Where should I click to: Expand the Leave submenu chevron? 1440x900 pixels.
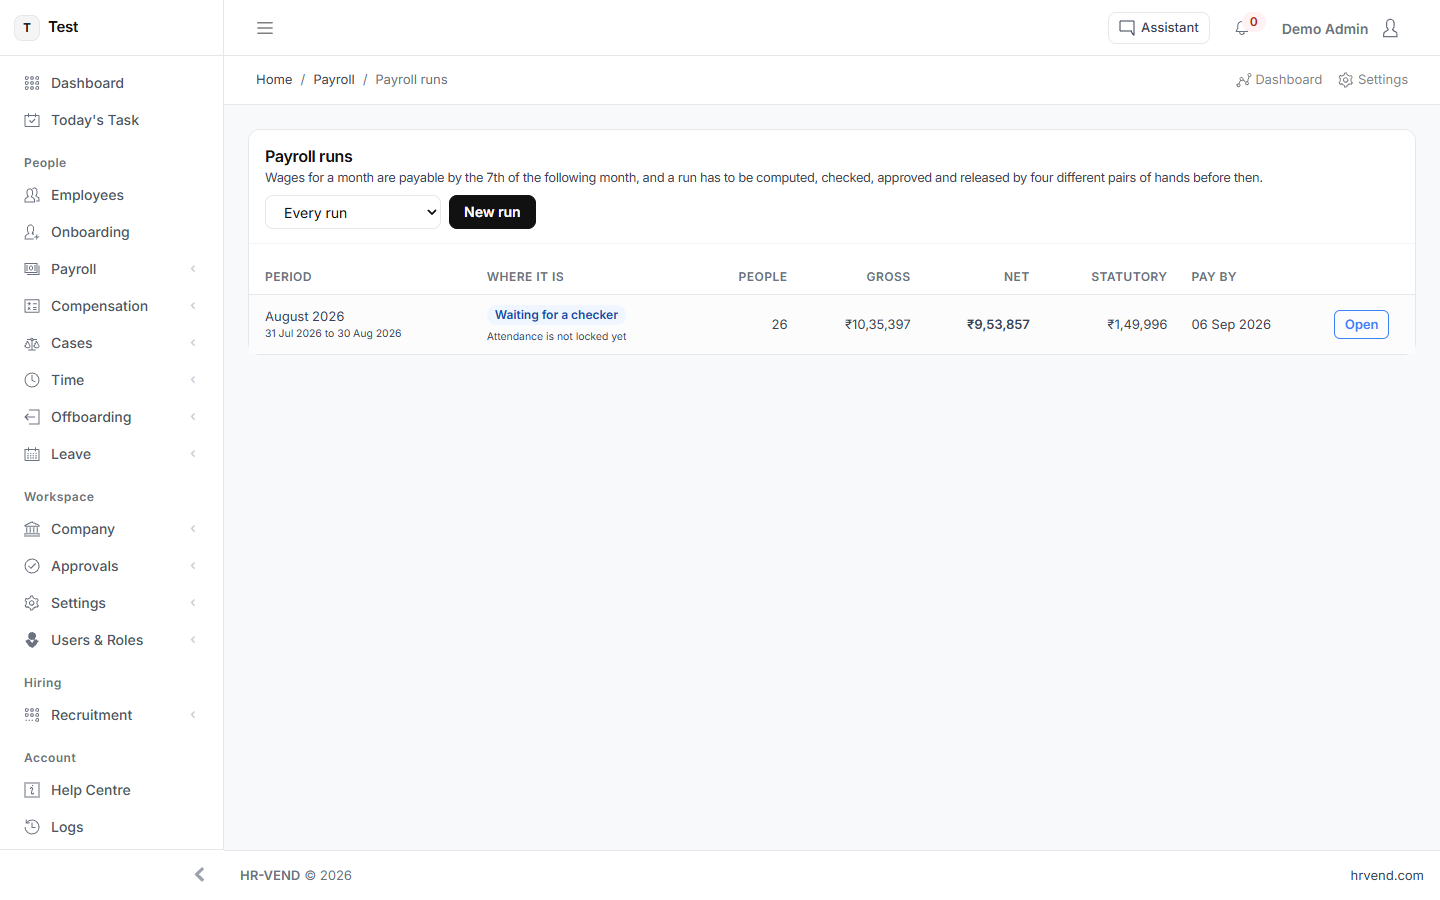coord(193,454)
